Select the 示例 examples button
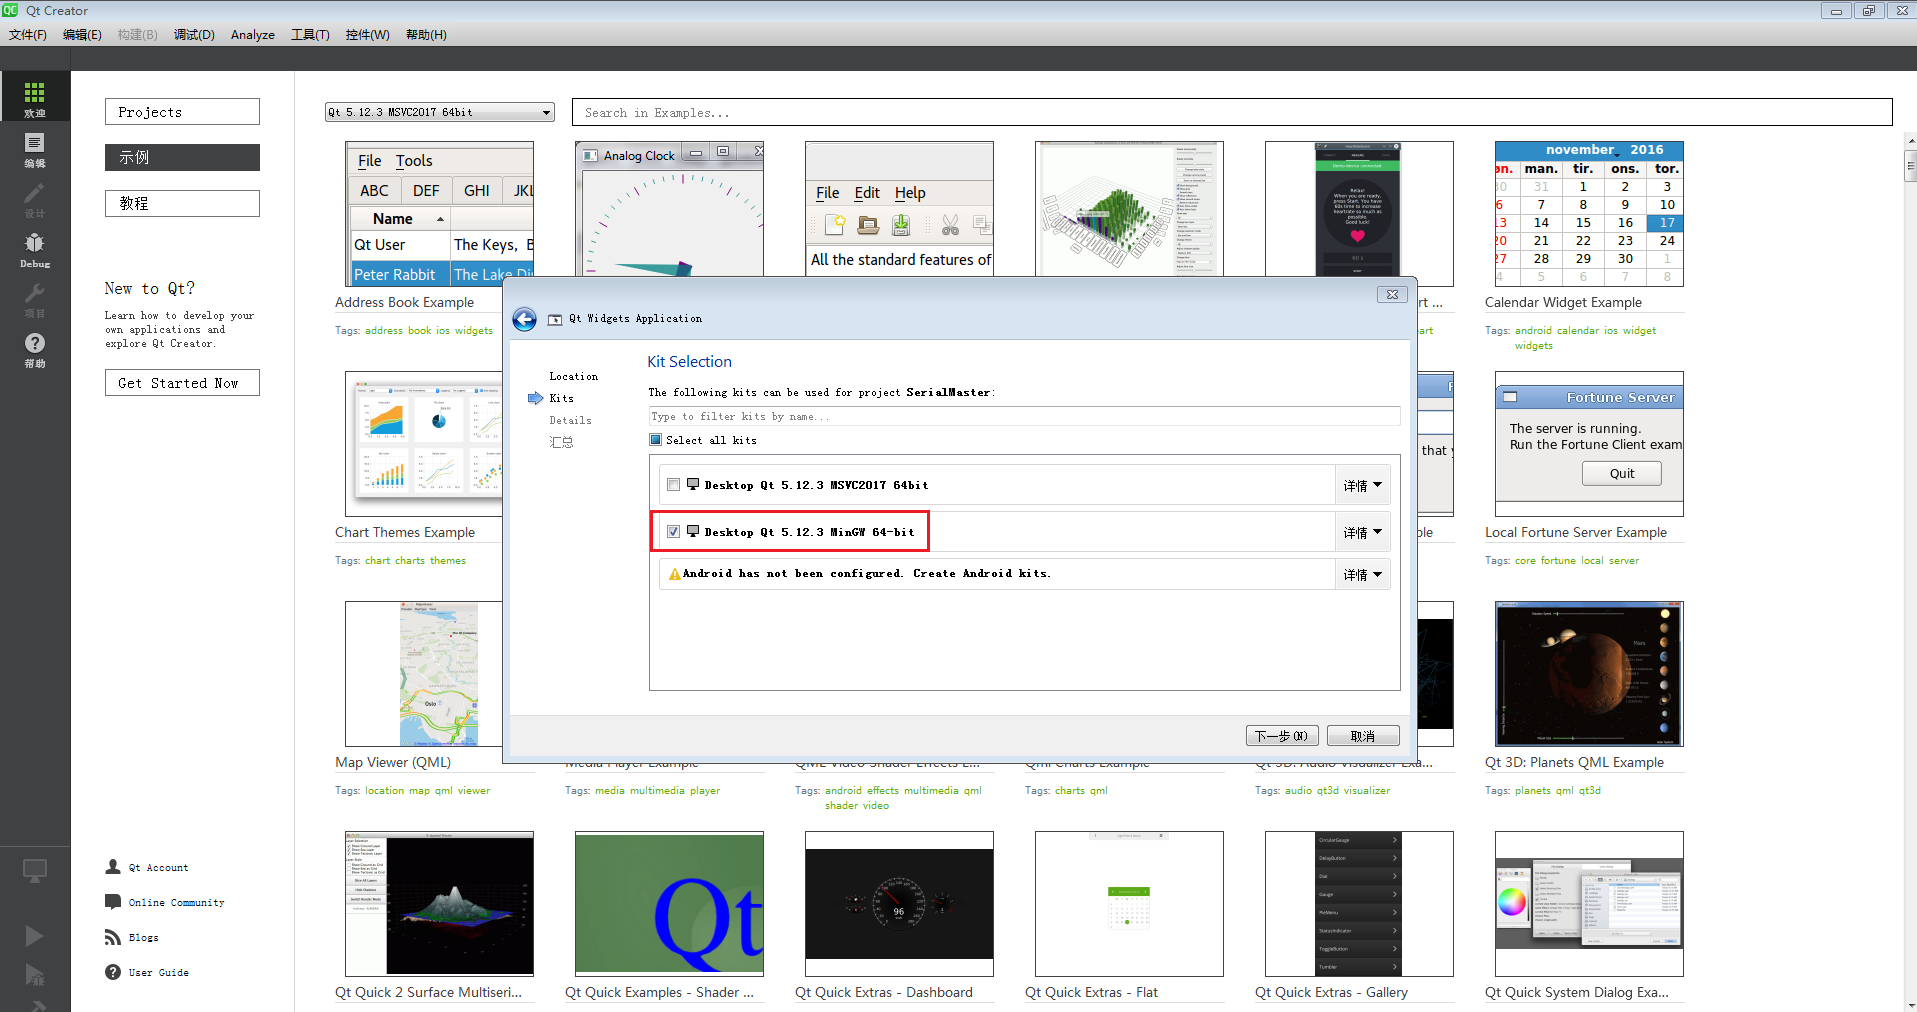The height and width of the screenshot is (1012, 1917). coord(182,157)
